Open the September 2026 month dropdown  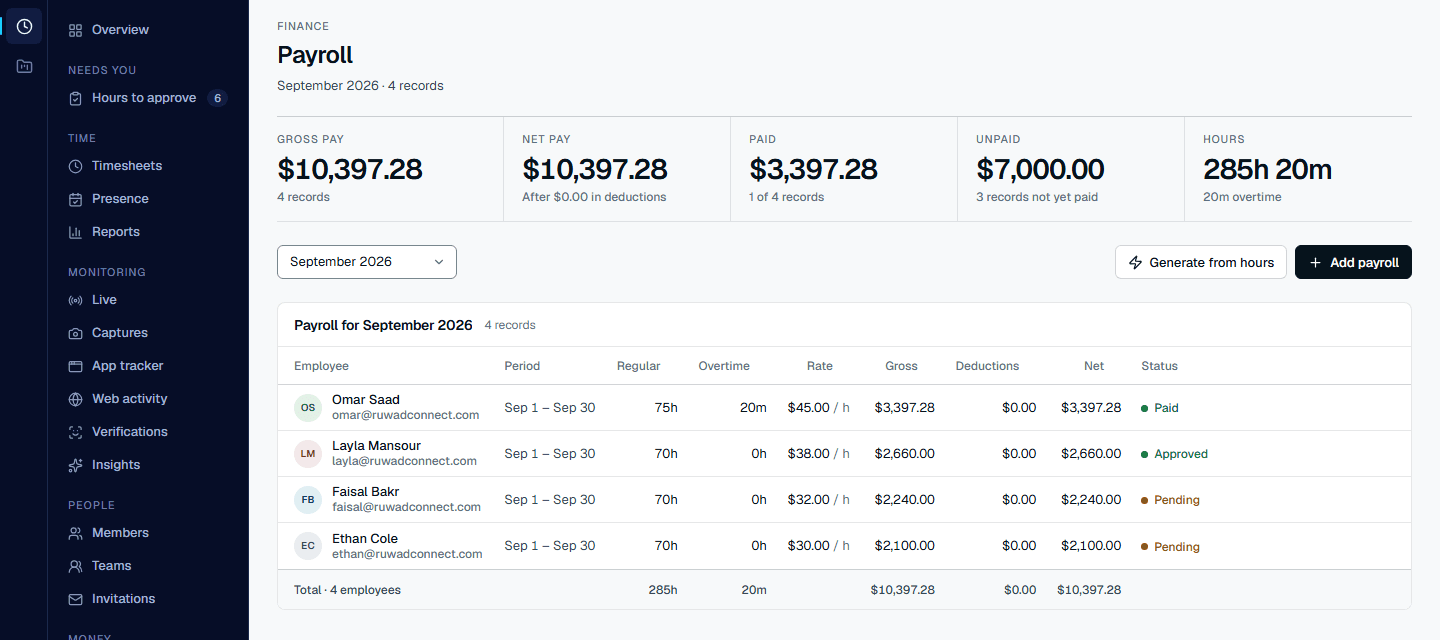[x=367, y=262]
